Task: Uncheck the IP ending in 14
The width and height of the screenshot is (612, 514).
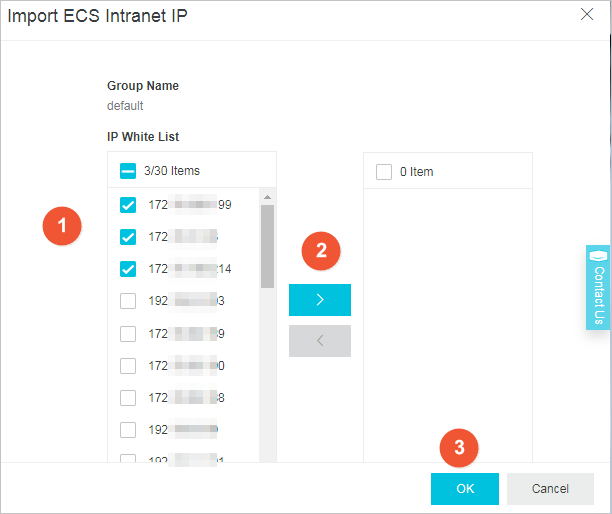Action: point(128,269)
